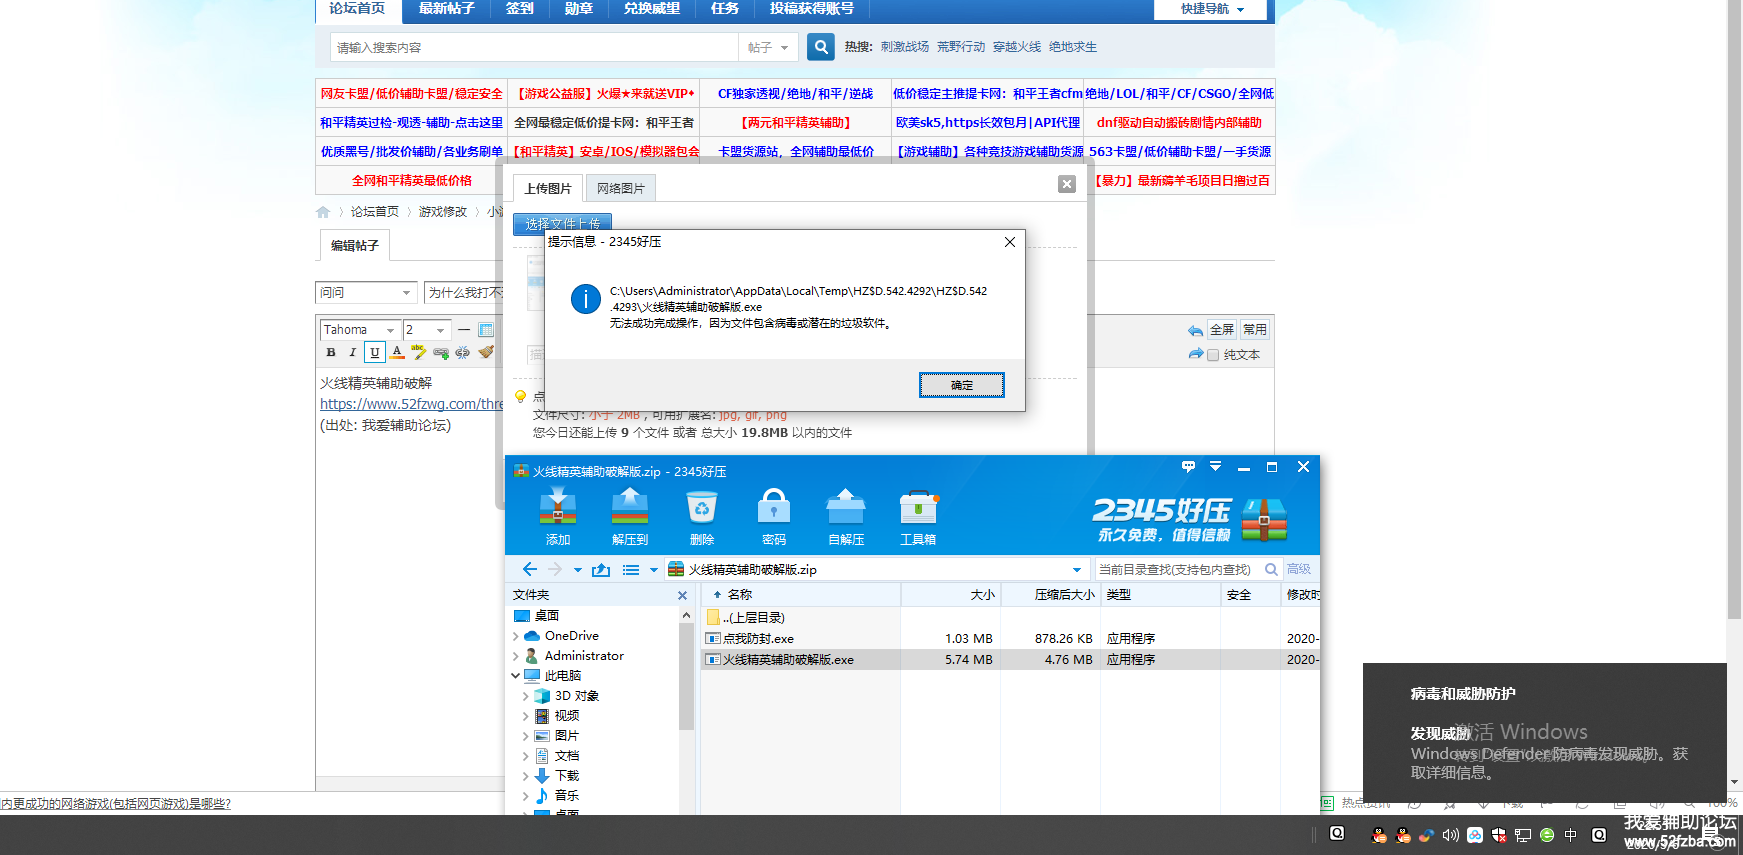Click the forum search magnifier button
This screenshot has height=855, width=1743.
pyautogui.click(x=821, y=47)
